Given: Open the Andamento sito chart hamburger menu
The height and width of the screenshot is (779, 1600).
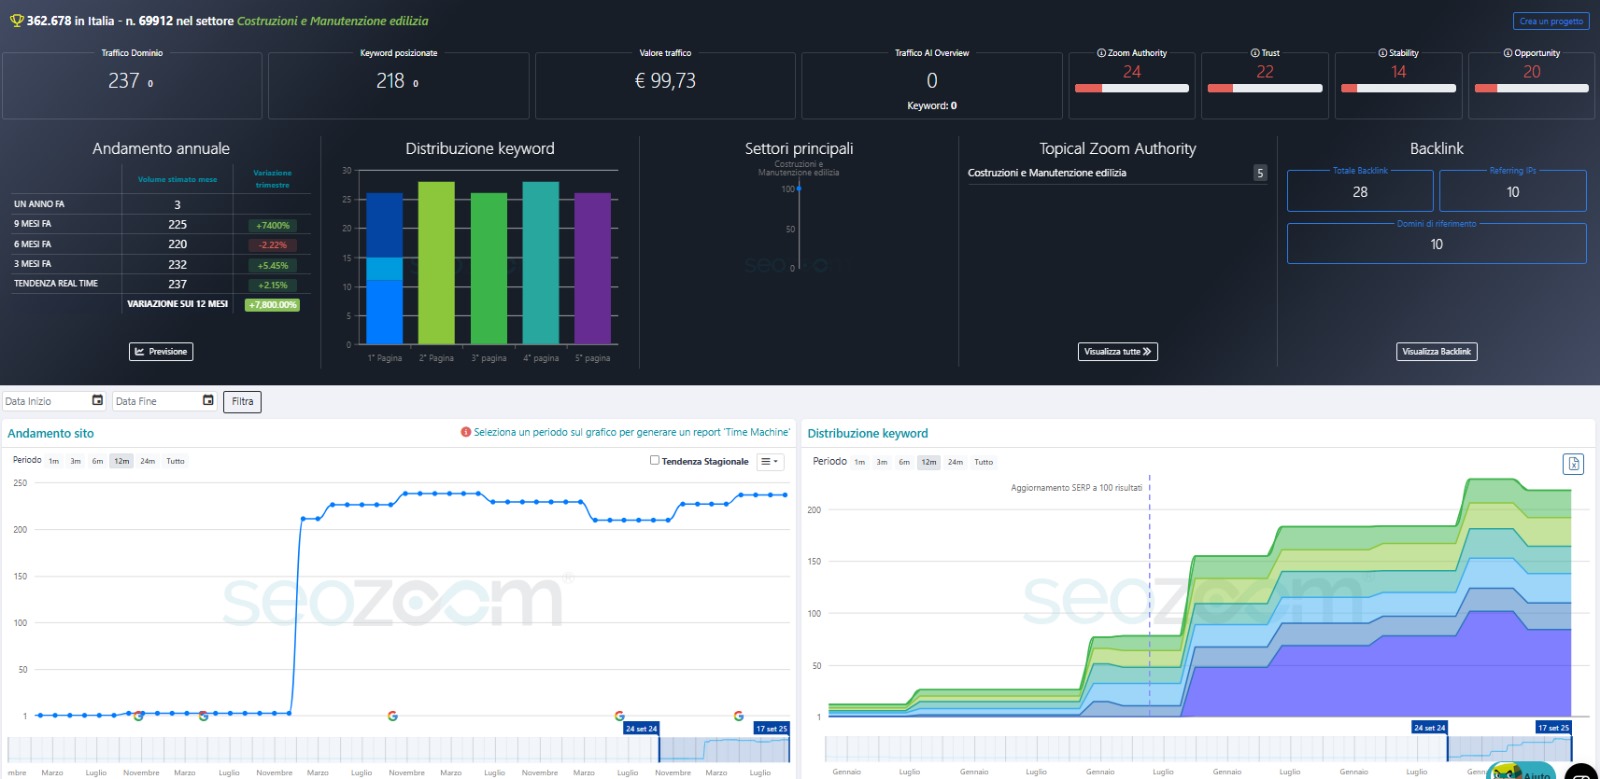Looking at the screenshot, I should (769, 461).
